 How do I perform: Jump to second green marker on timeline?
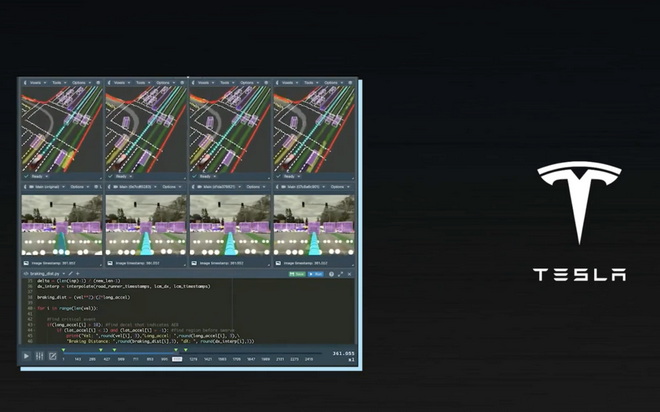(x=101, y=350)
